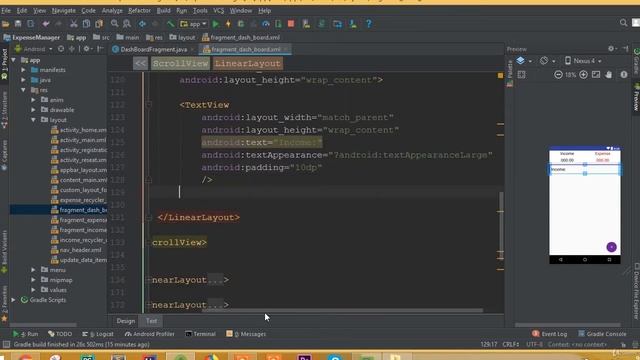Click the blue Help question mark icon
The image size is (640, 360).
[369, 24]
